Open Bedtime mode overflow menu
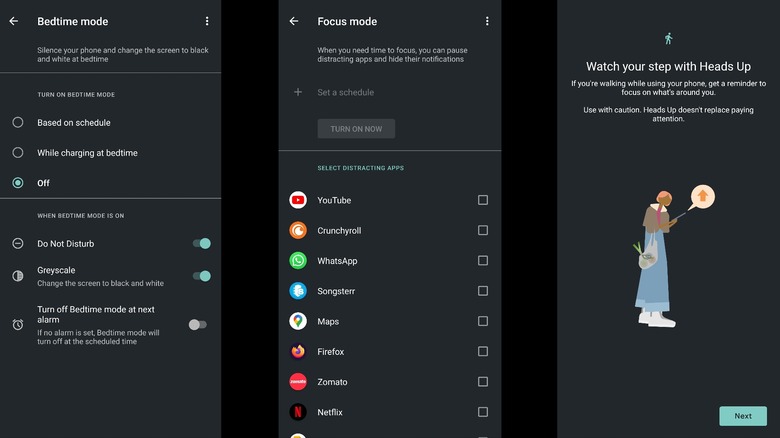The image size is (780, 438). tap(207, 21)
